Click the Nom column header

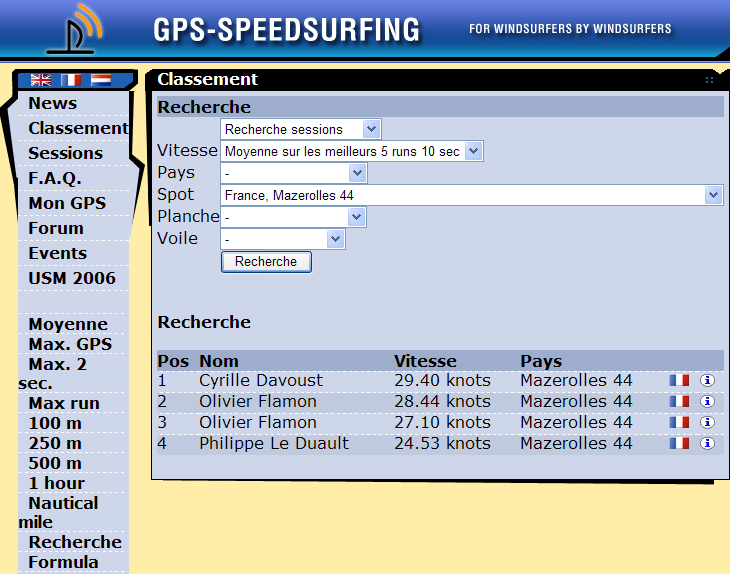coord(219,361)
